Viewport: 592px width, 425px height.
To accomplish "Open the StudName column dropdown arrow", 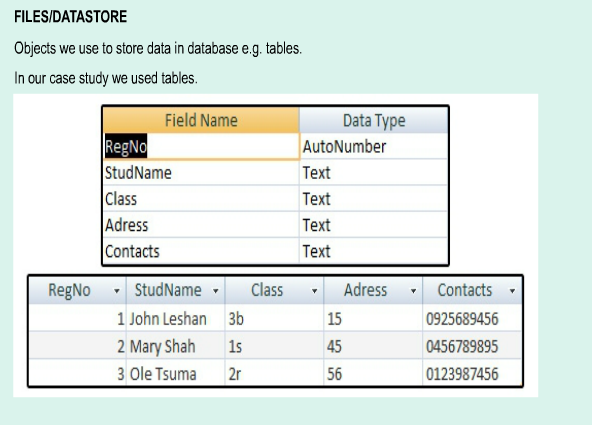I will tap(216, 291).
